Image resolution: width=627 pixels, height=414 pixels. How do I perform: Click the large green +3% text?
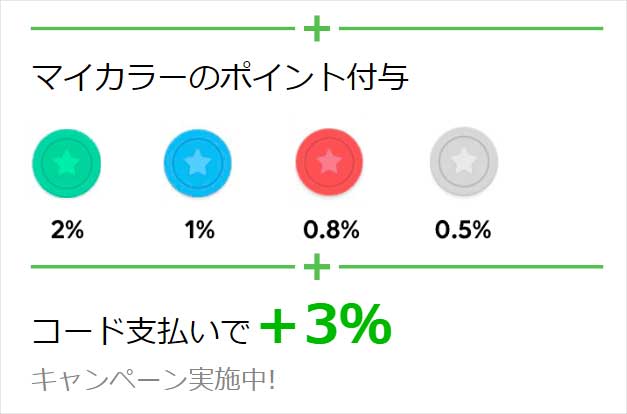(326, 325)
